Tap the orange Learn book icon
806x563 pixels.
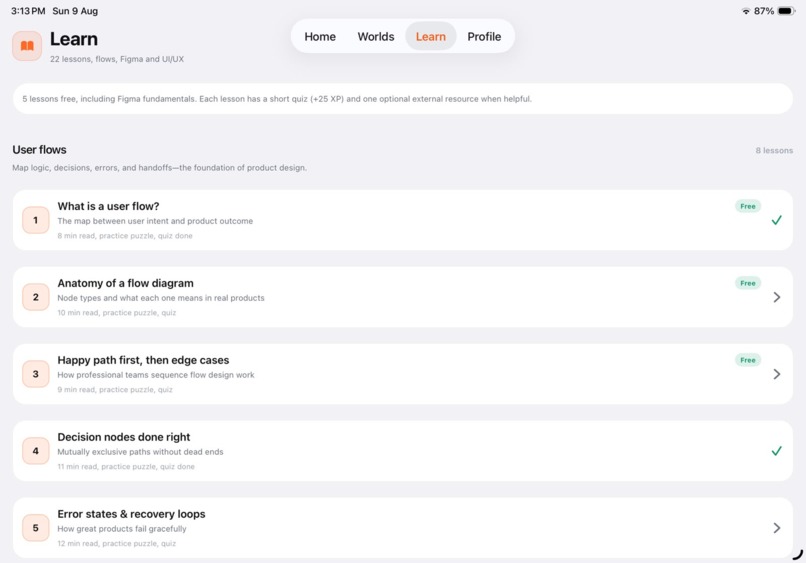(27, 46)
